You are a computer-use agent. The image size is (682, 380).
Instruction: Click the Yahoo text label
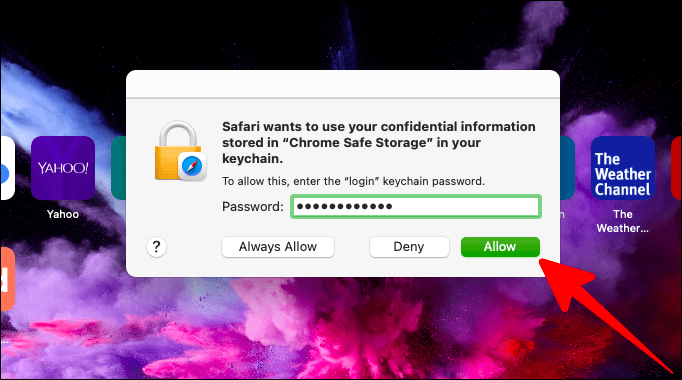point(63,214)
